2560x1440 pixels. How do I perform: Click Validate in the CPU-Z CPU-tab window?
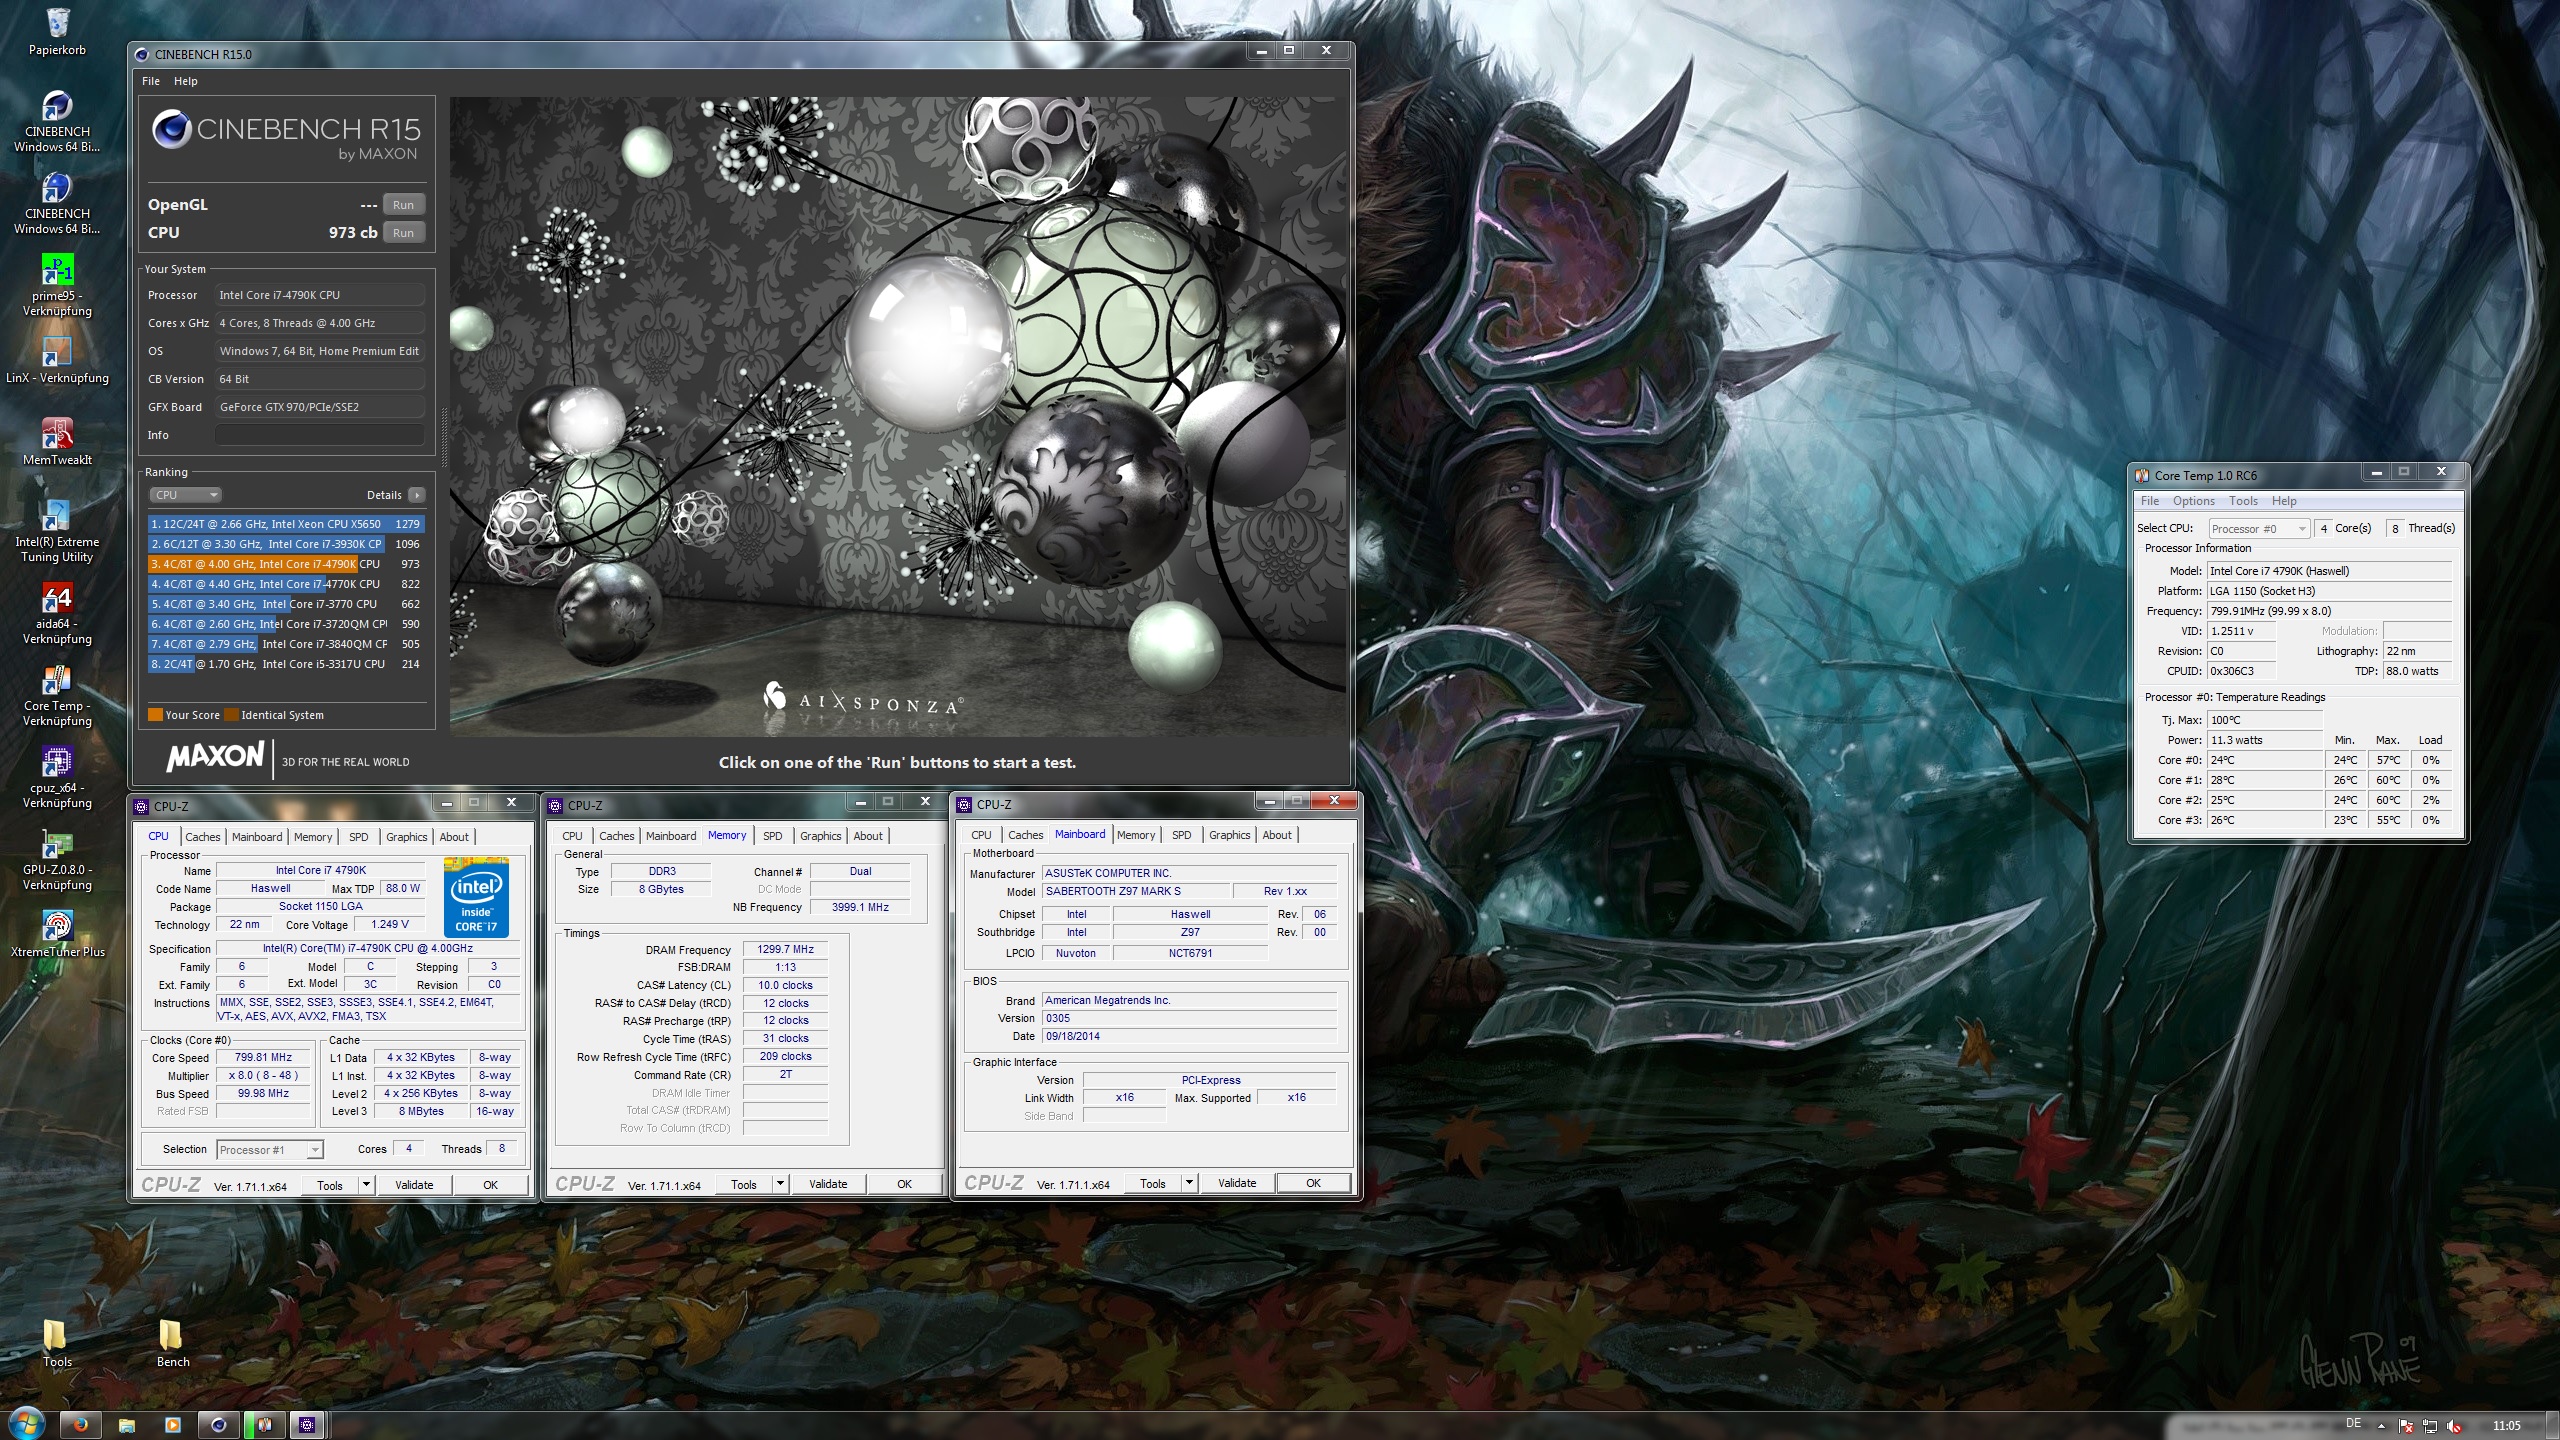[414, 1185]
